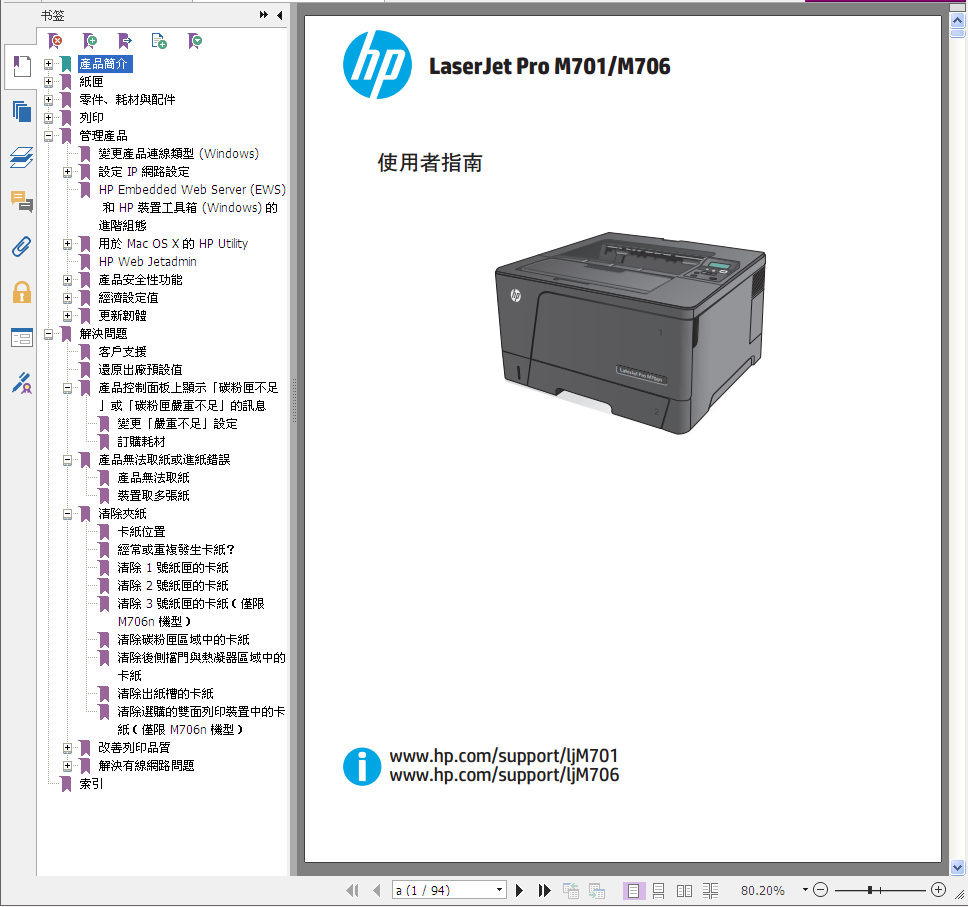
Task: Open the Bookmarks sidebar panel
Action: coord(22,67)
